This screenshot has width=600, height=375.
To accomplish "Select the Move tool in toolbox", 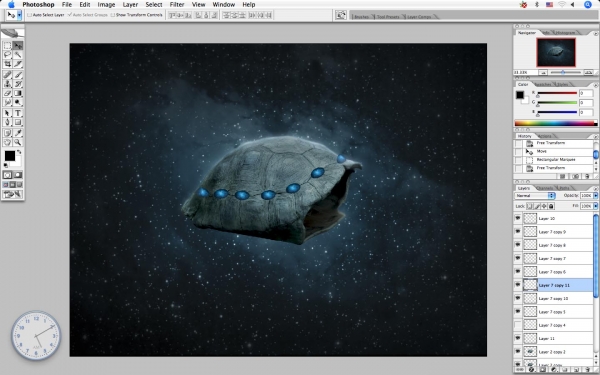I will point(18,46).
